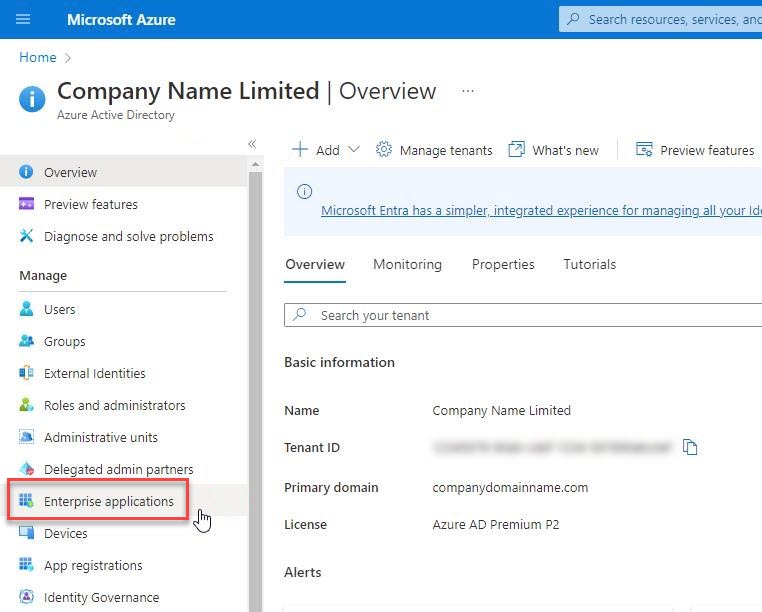Select Company Name Limited name value

[x=501, y=410]
